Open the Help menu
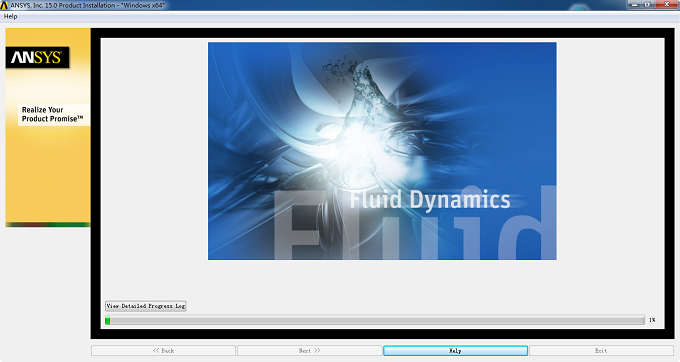The image size is (680, 362). pyautogui.click(x=10, y=16)
